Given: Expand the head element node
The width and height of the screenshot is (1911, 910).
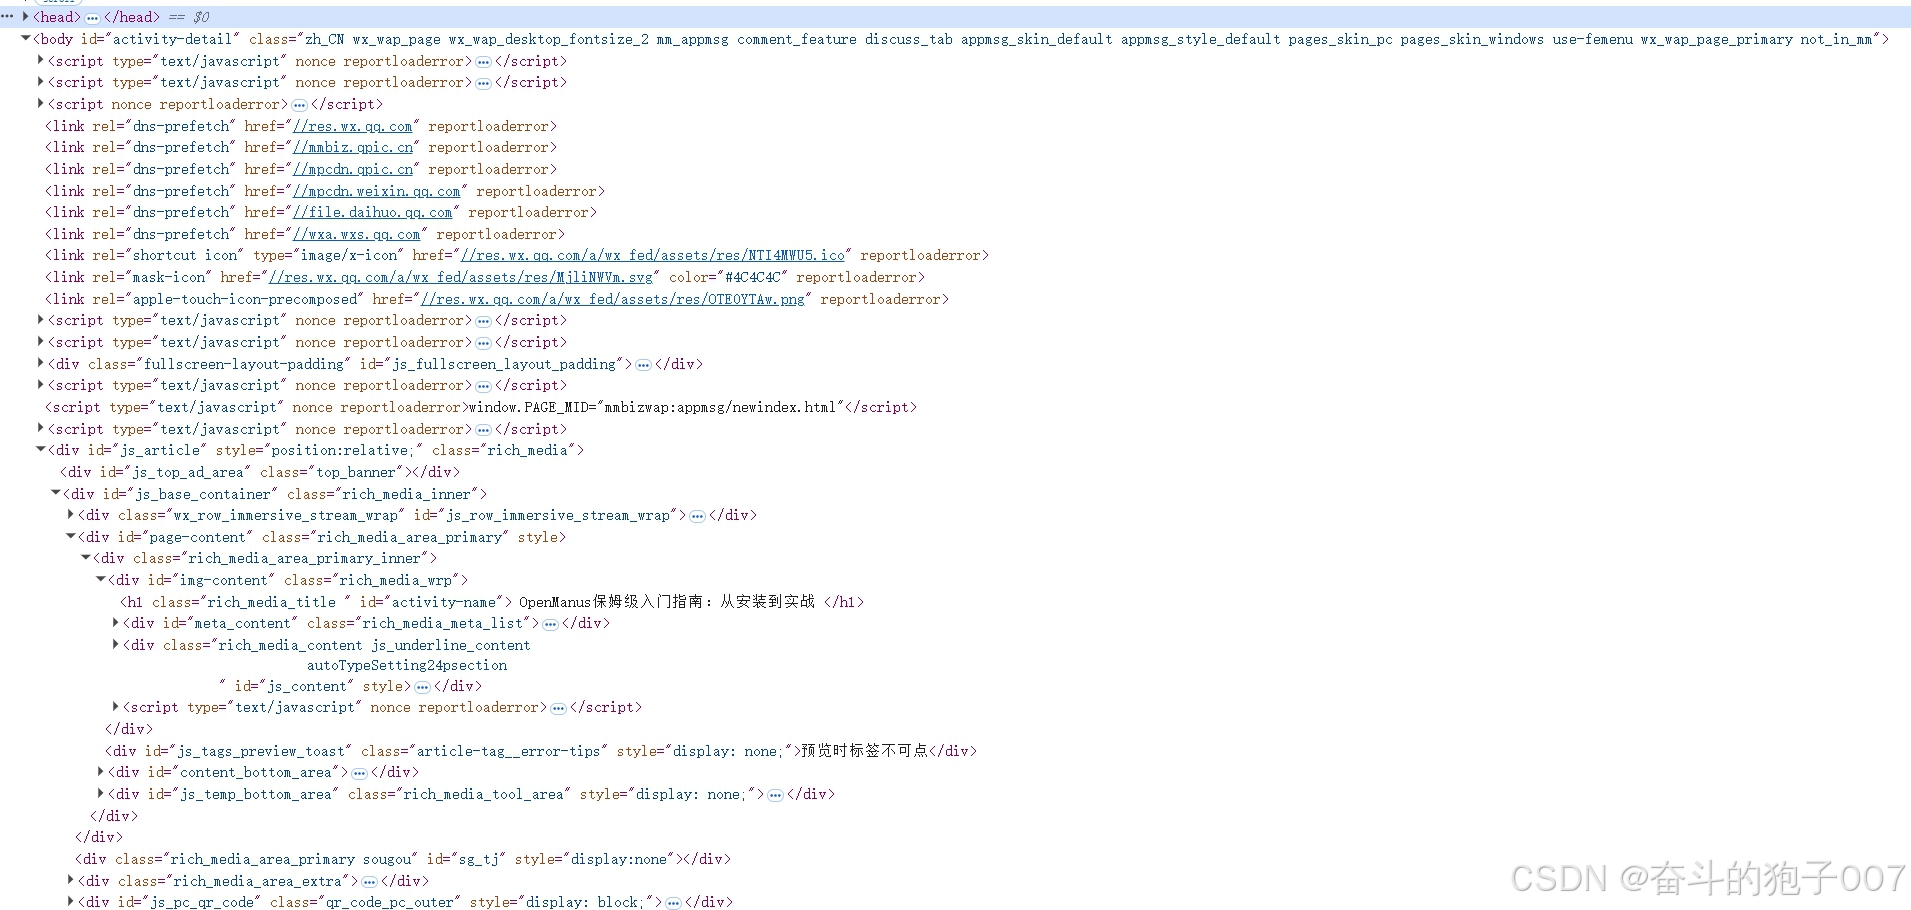Looking at the screenshot, I should [x=25, y=16].
